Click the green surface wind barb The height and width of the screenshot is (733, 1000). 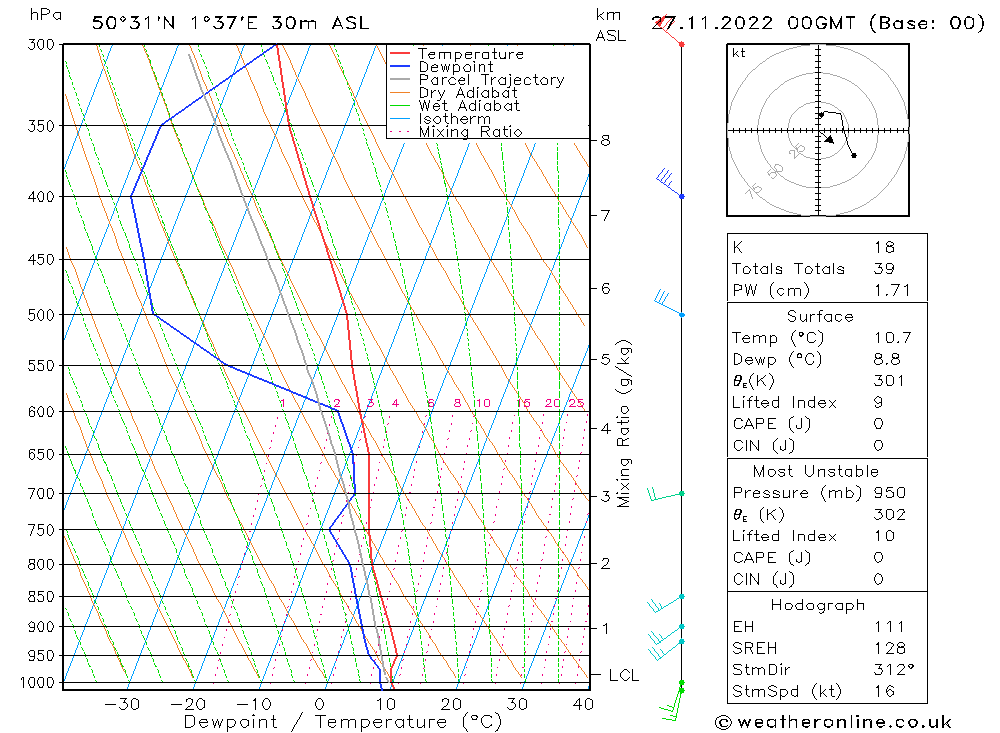673,702
